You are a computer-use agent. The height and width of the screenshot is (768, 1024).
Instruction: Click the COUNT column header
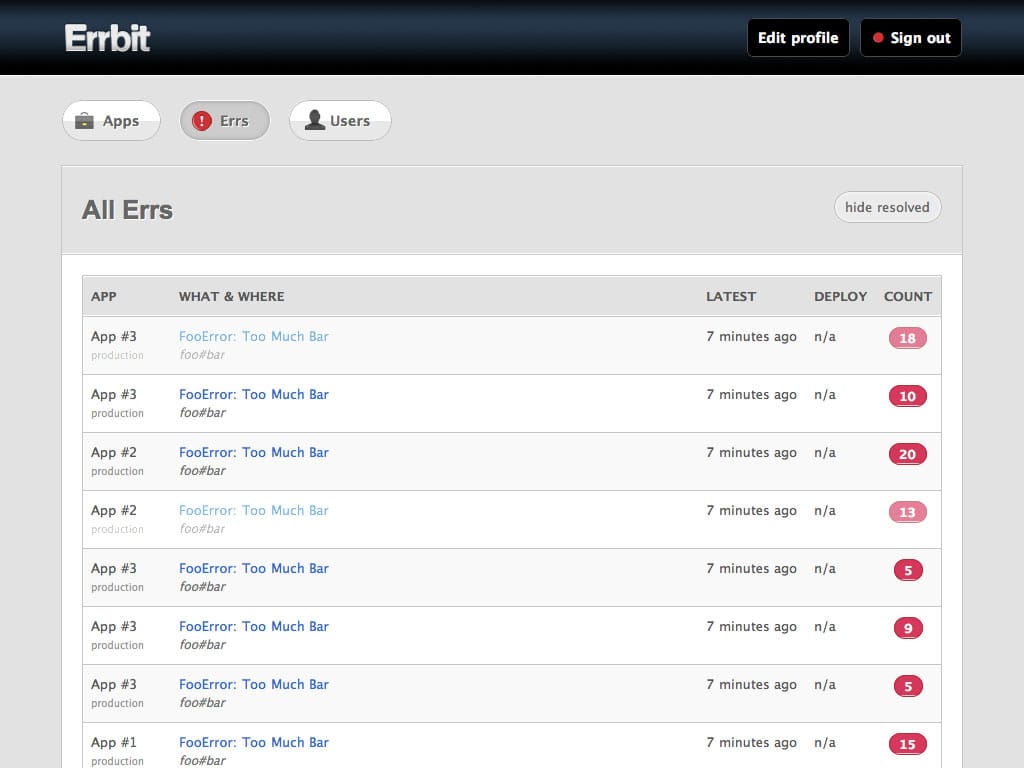[907, 296]
